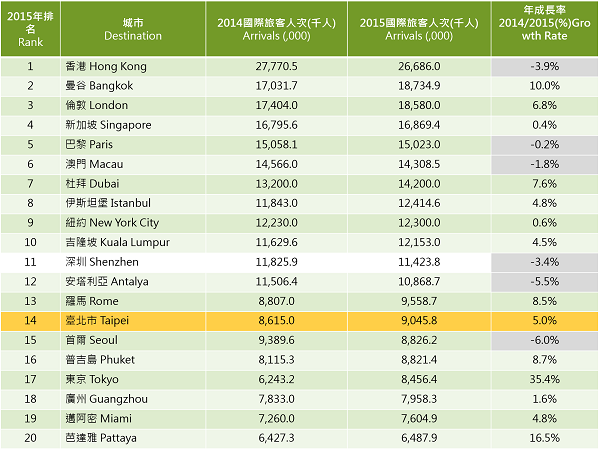The width and height of the screenshot is (600, 451).
Task: Click Dubai's 2014 value 13,200.0
Action: click(276, 184)
